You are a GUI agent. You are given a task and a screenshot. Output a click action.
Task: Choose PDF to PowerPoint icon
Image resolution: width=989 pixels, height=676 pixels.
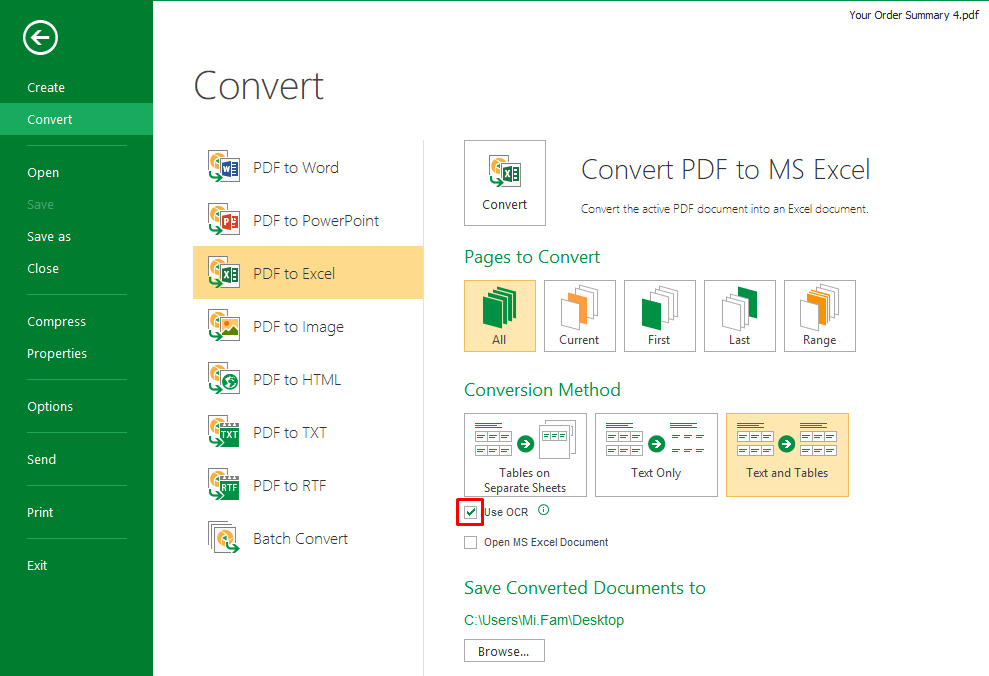pyautogui.click(x=224, y=220)
